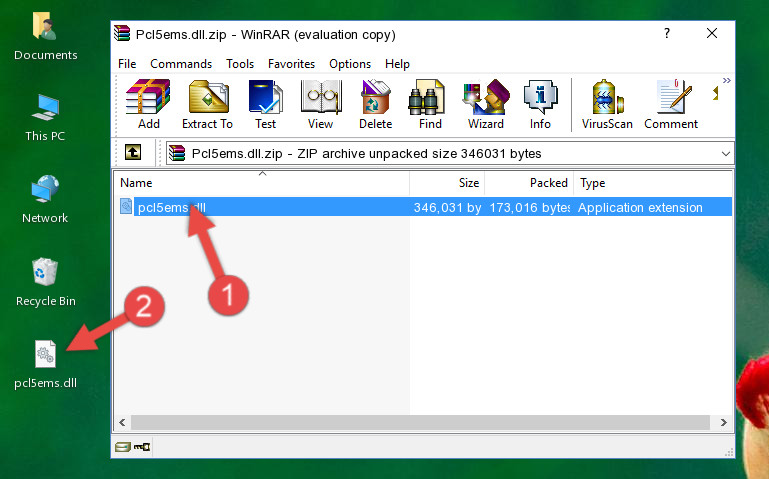Click the WinRAR title bar icon
The width and height of the screenshot is (769, 479).
coord(122,33)
